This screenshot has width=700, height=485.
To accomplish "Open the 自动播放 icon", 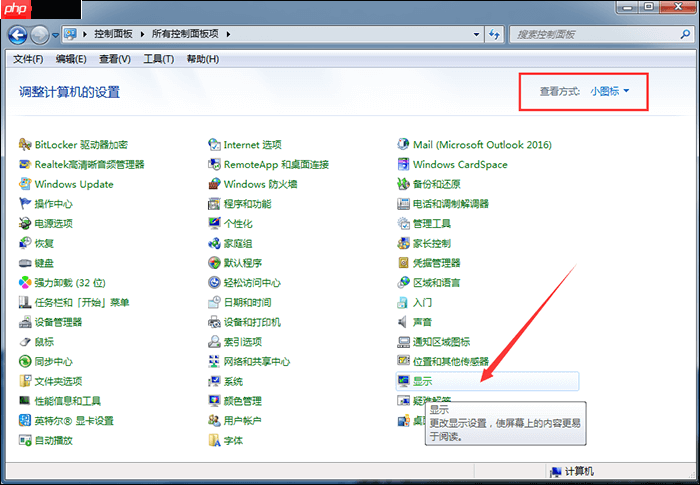I will pyautogui.click(x=25, y=440).
